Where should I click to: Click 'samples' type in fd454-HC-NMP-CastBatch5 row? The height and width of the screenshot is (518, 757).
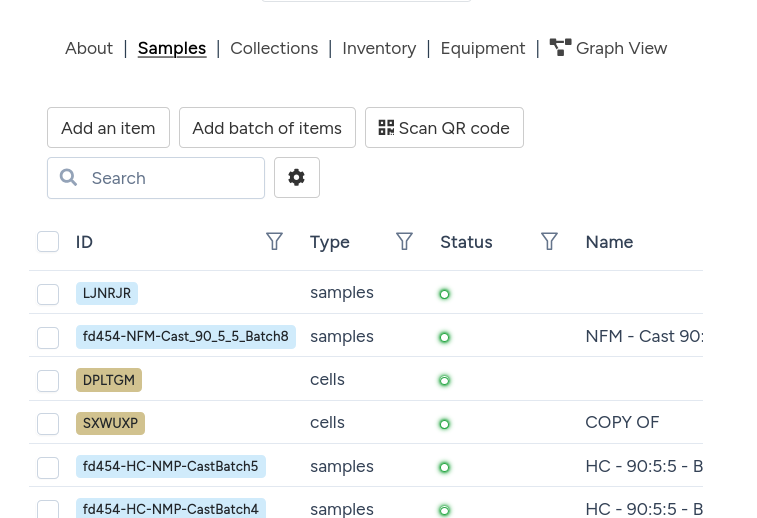tap(342, 466)
